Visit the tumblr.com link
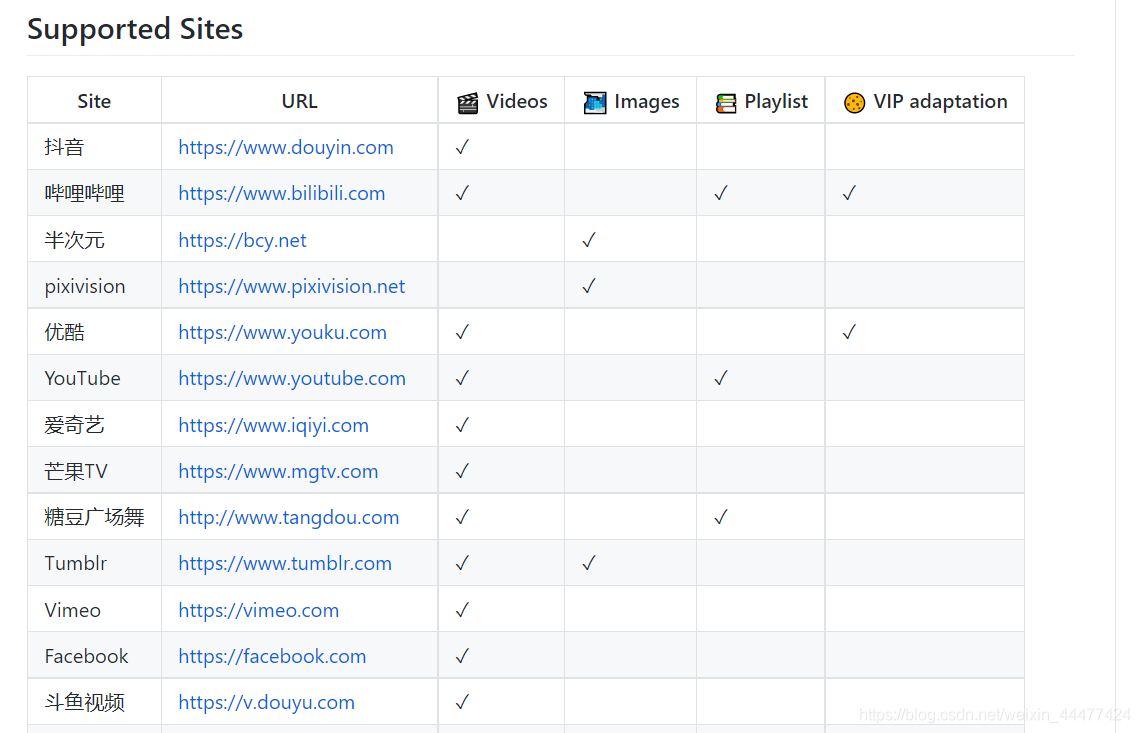 point(285,563)
